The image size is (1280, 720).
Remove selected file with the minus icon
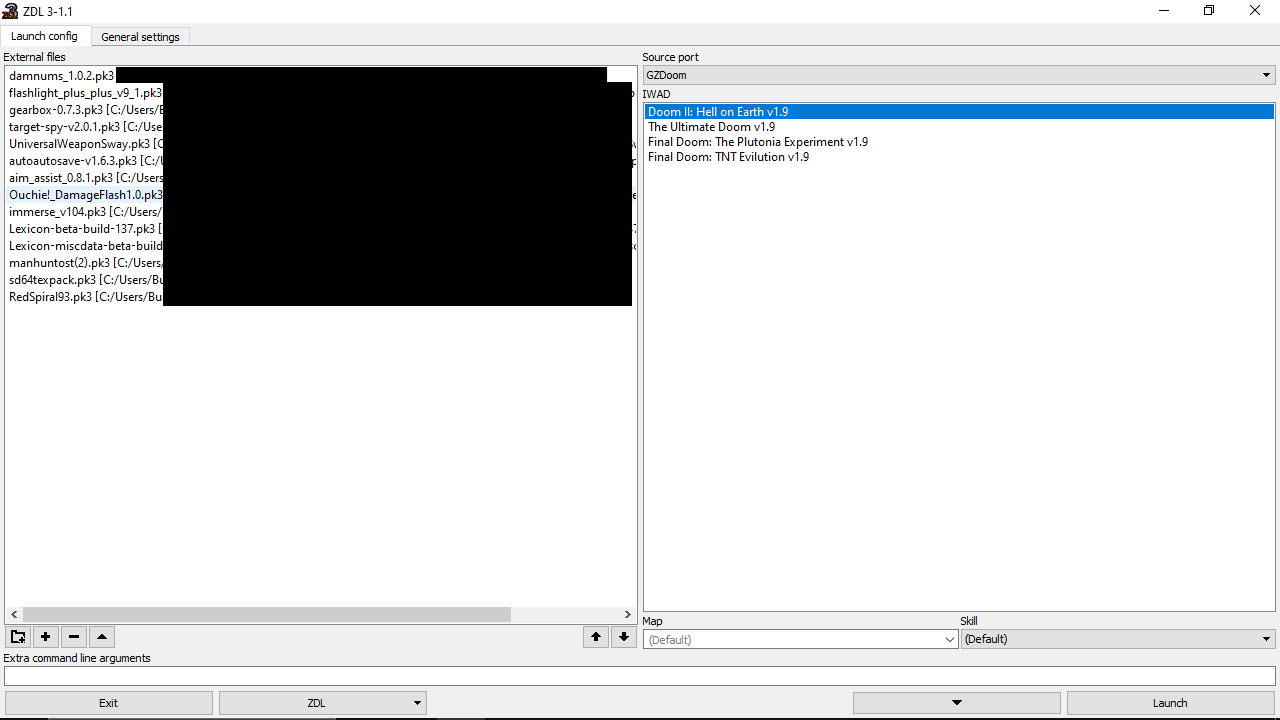tap(74, 637)
